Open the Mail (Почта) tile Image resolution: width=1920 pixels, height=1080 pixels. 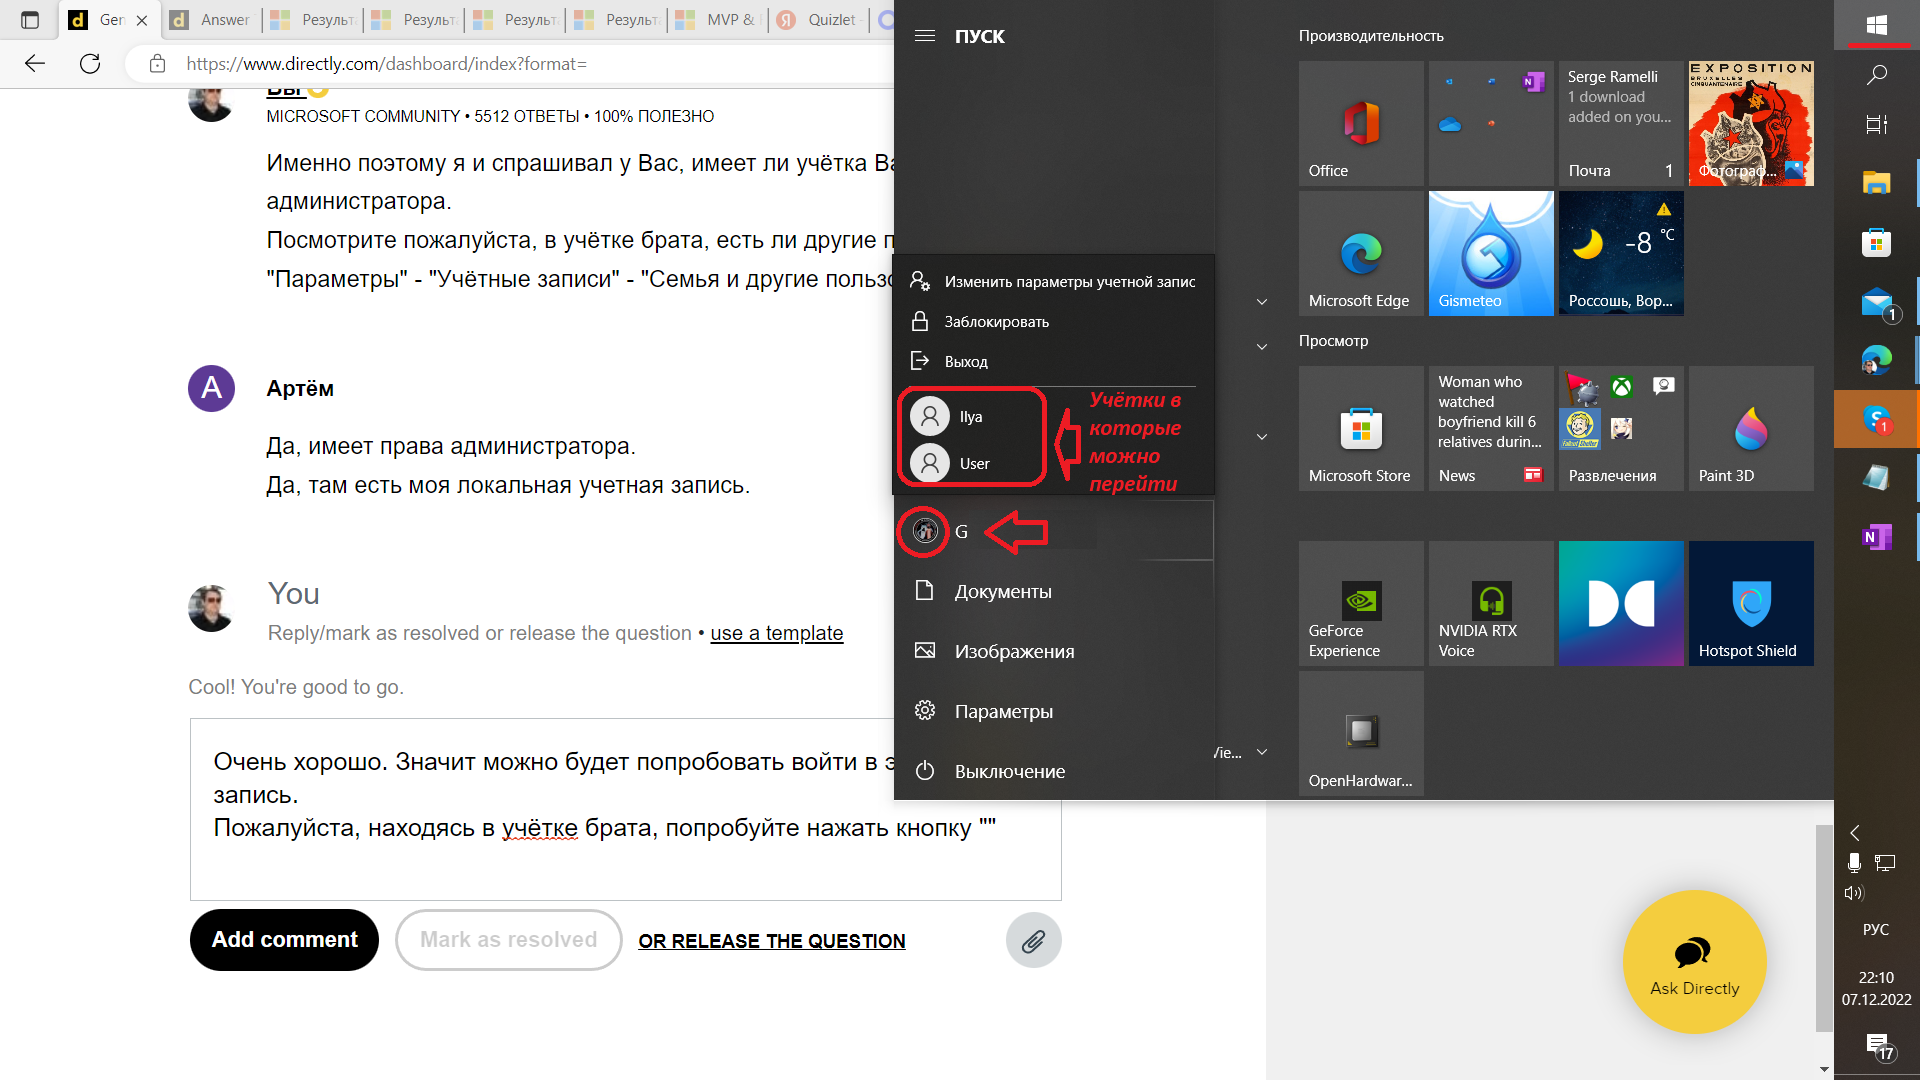point(1621,123)
